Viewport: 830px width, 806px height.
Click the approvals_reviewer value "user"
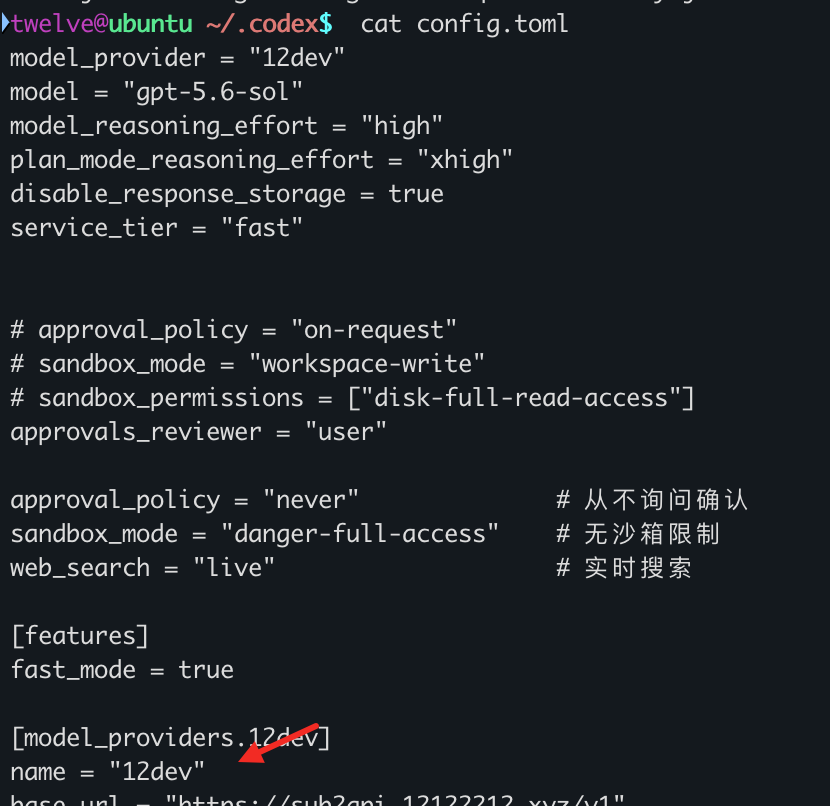click(x=346, y=432)
